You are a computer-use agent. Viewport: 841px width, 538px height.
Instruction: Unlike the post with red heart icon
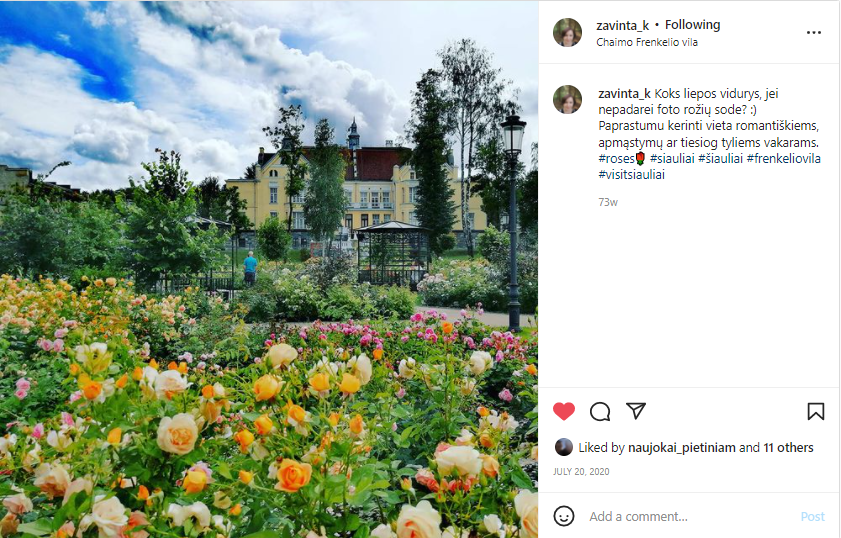563,411
